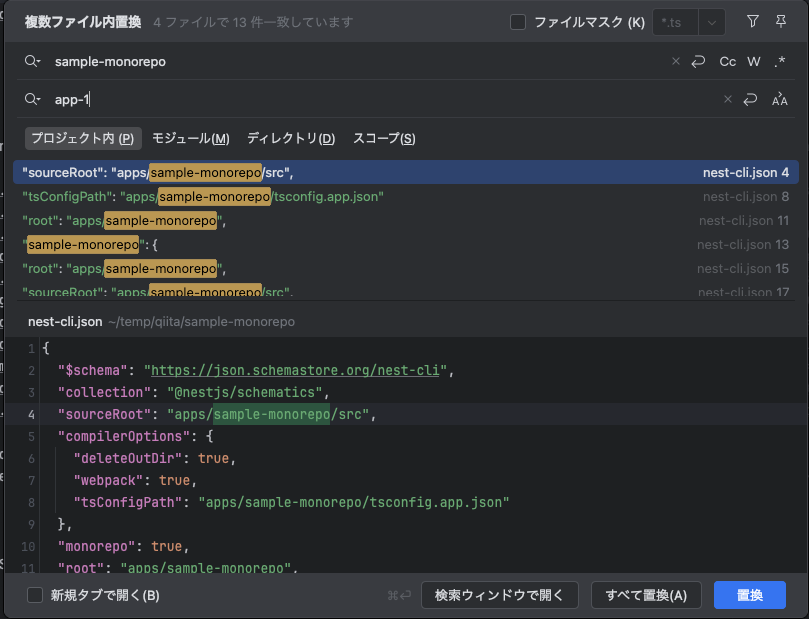Screen dimensions: 809x619
Task: Select result row nest-cli.json 15 root
Action: pos(406,269)
